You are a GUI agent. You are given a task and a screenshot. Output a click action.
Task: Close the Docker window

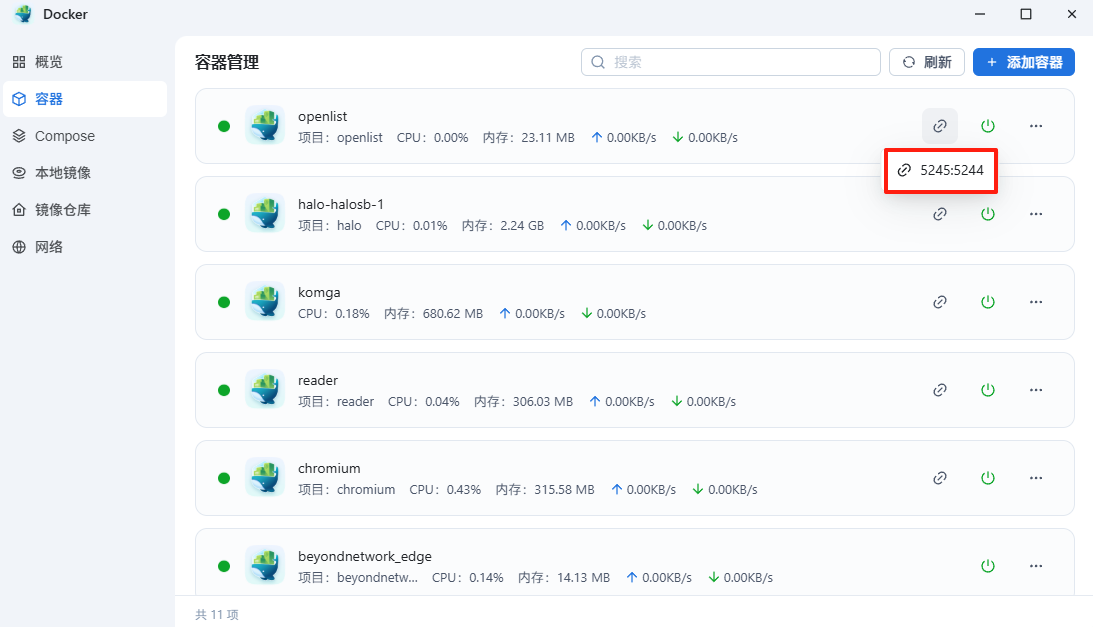pos(1072,14)
